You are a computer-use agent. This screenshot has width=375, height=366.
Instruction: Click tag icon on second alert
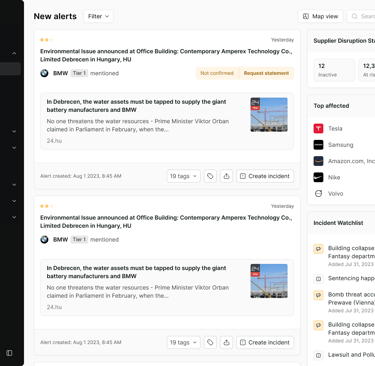[x=210, y=342]
